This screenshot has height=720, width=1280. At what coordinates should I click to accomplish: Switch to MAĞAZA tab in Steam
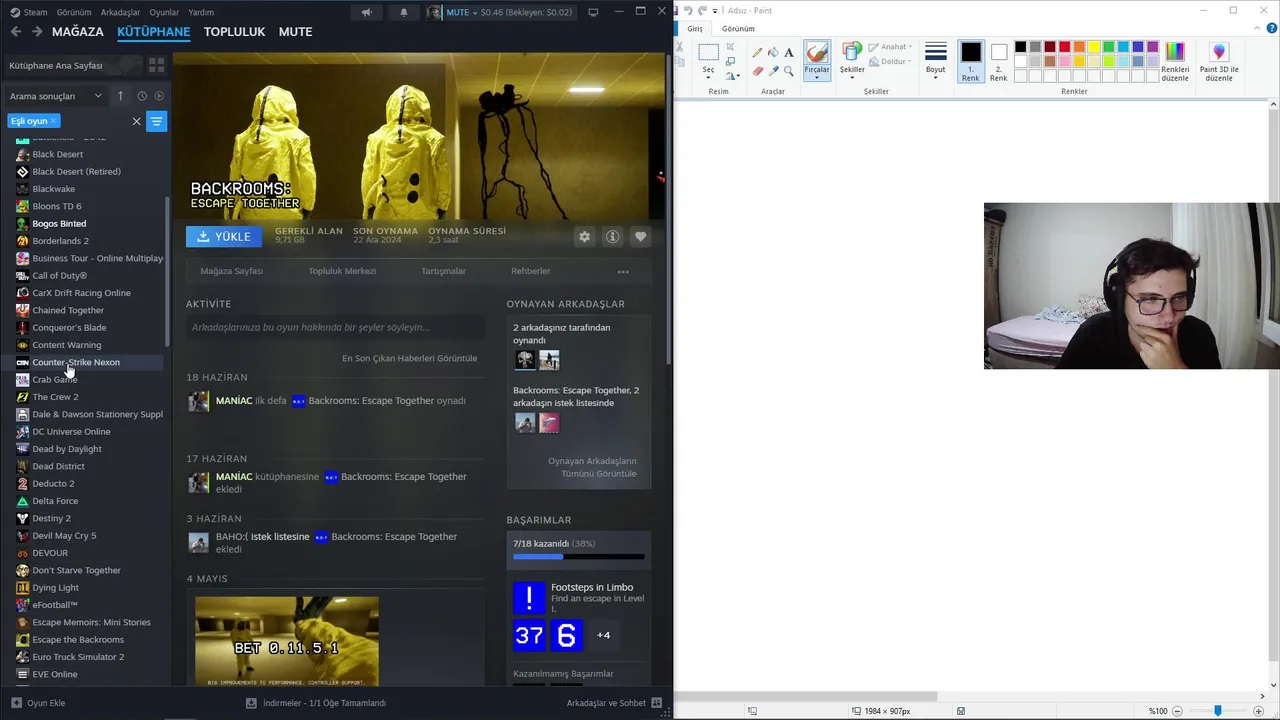pos(78,32)
